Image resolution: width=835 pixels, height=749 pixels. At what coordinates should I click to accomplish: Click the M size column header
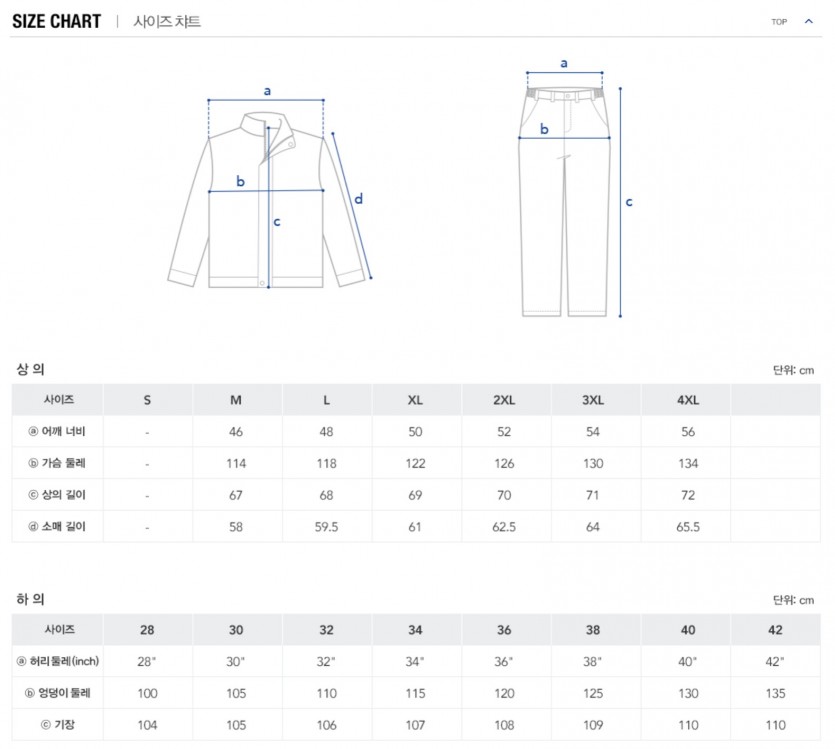click(236, 400)
